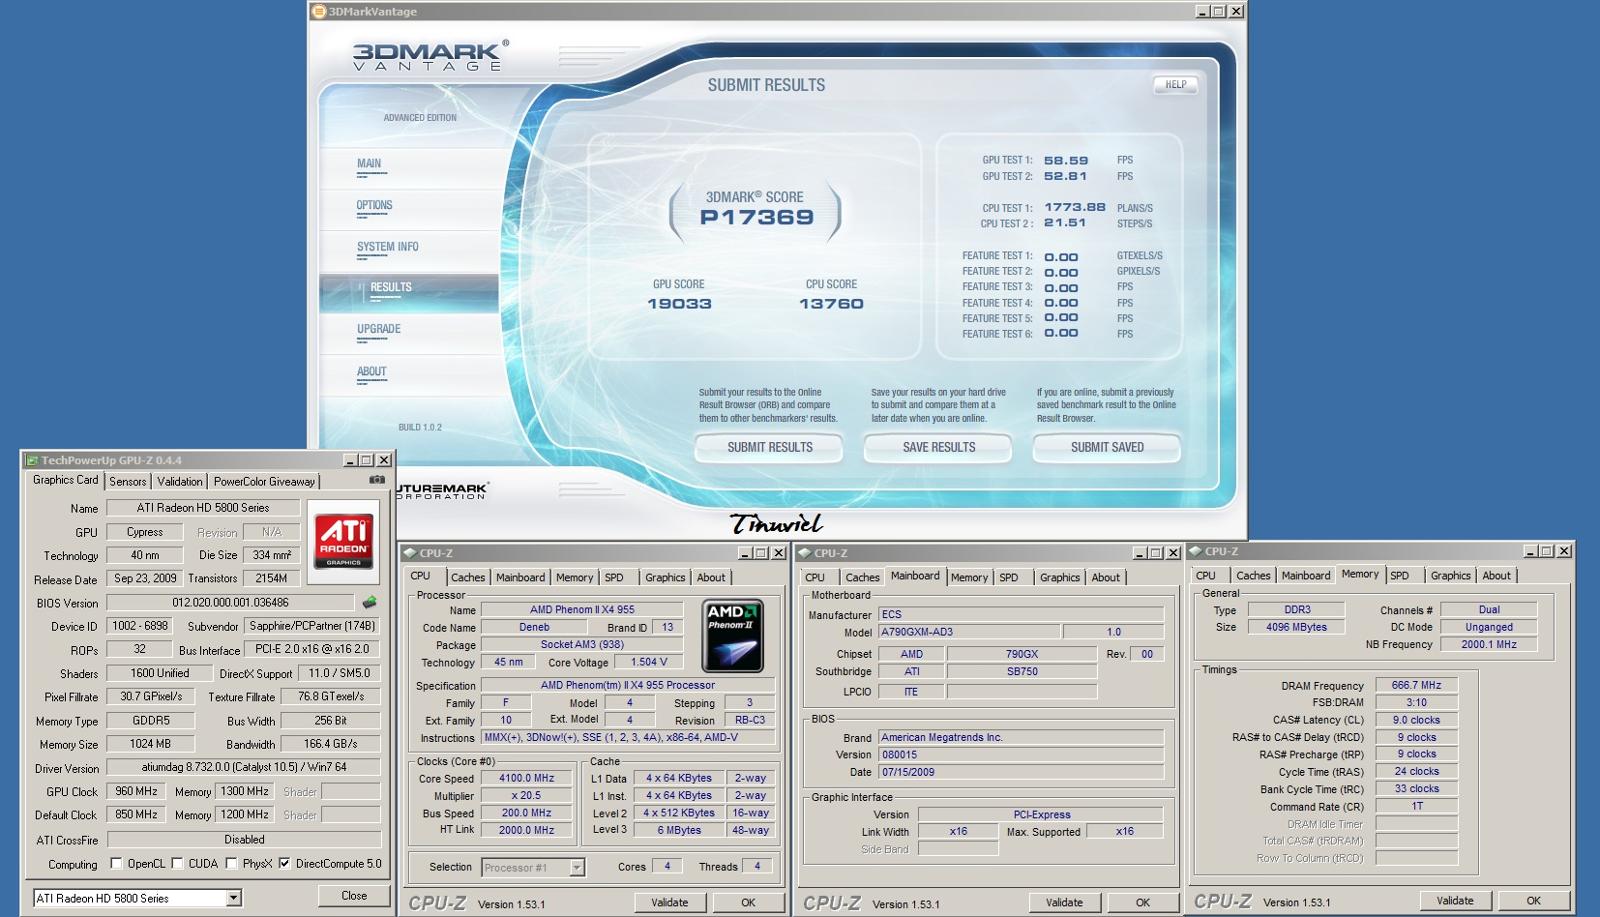Click the 3DMarkVantage title bar orange icon
The width and height of the screenshot is (1600, 917).
(x=319, y=11)
